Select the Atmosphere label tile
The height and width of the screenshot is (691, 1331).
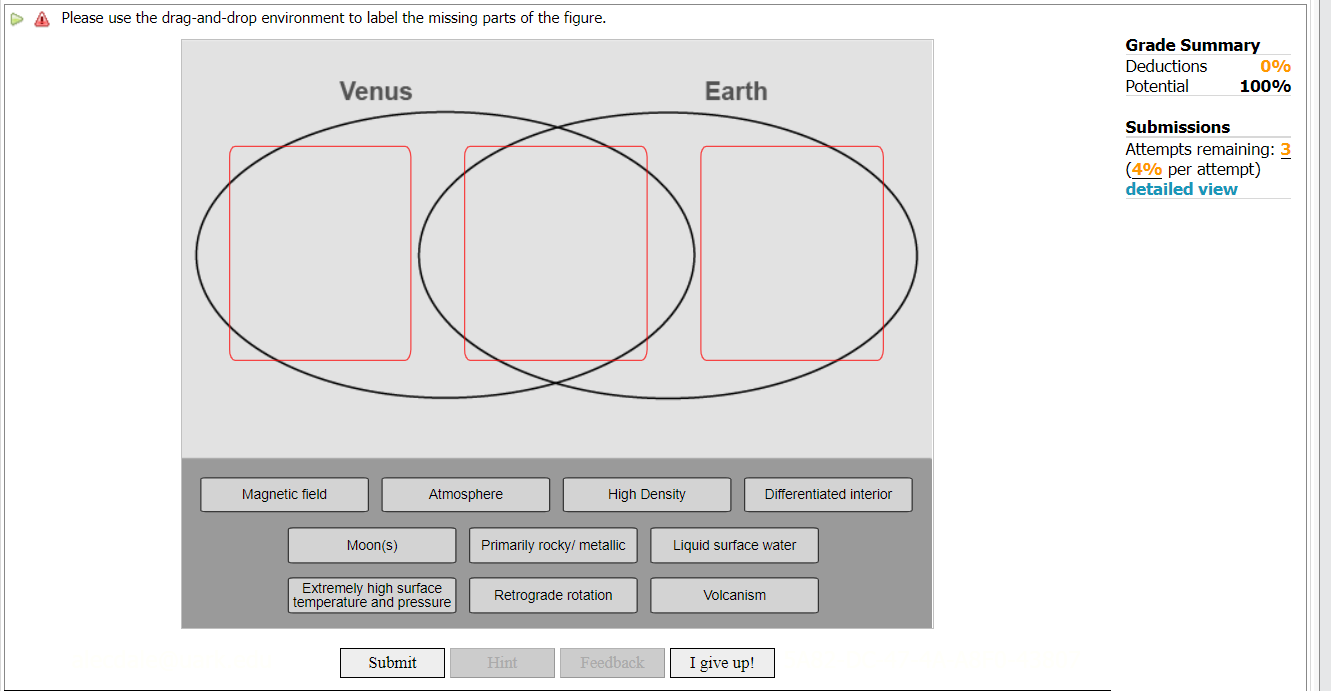[465, 494]
